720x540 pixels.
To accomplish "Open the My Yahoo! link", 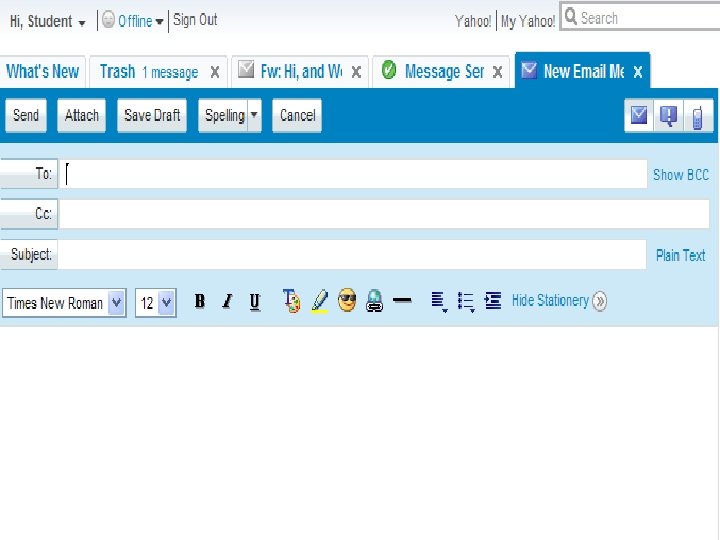I will (x=528, y=21).
